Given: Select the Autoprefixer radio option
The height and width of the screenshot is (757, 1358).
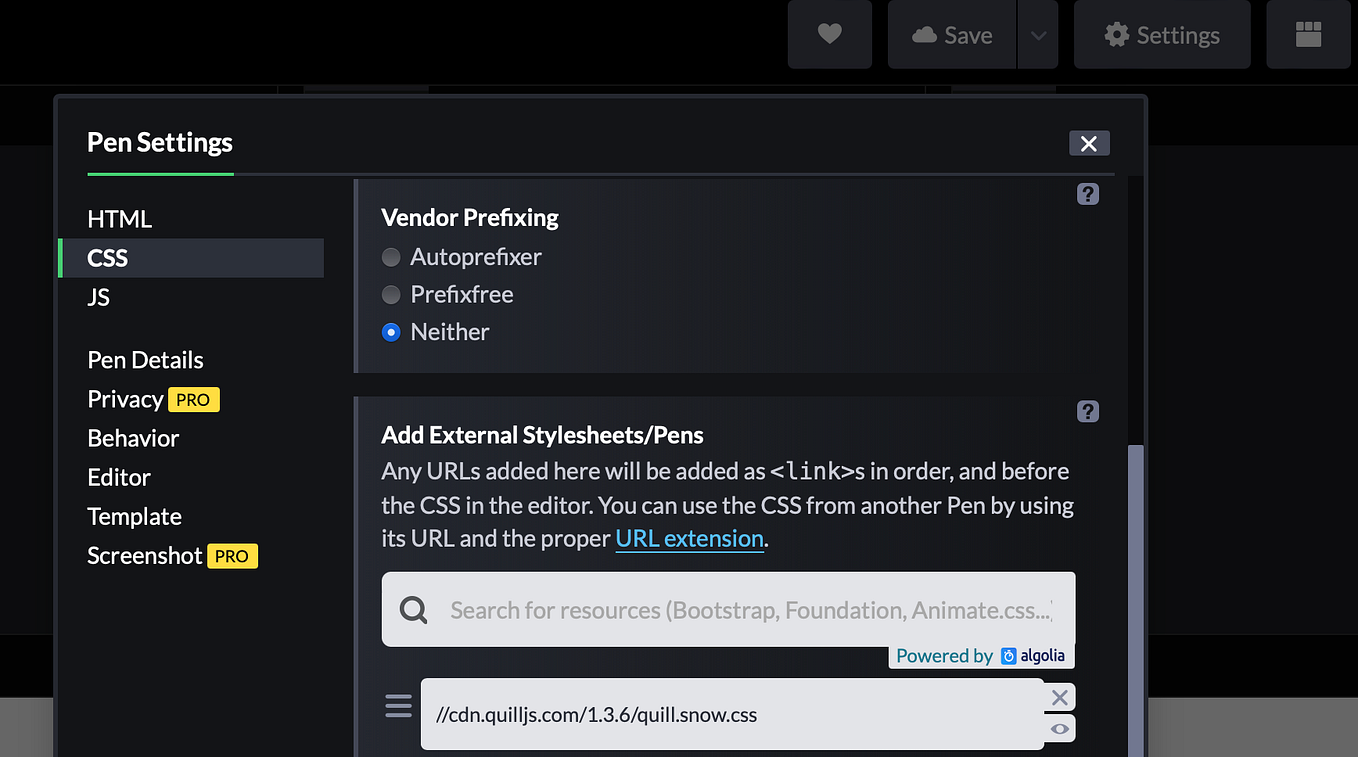Looking at the screenshot, I should (390, 257).
